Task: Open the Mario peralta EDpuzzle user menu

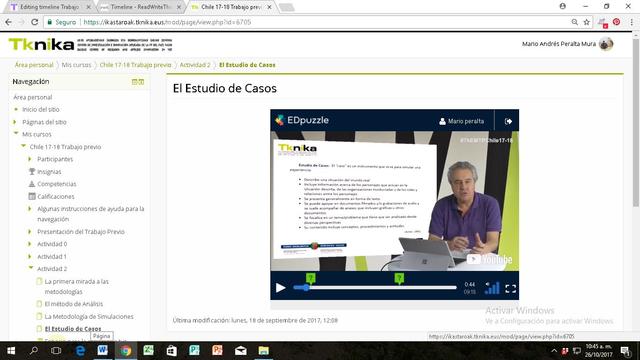Action: [461, 121]
